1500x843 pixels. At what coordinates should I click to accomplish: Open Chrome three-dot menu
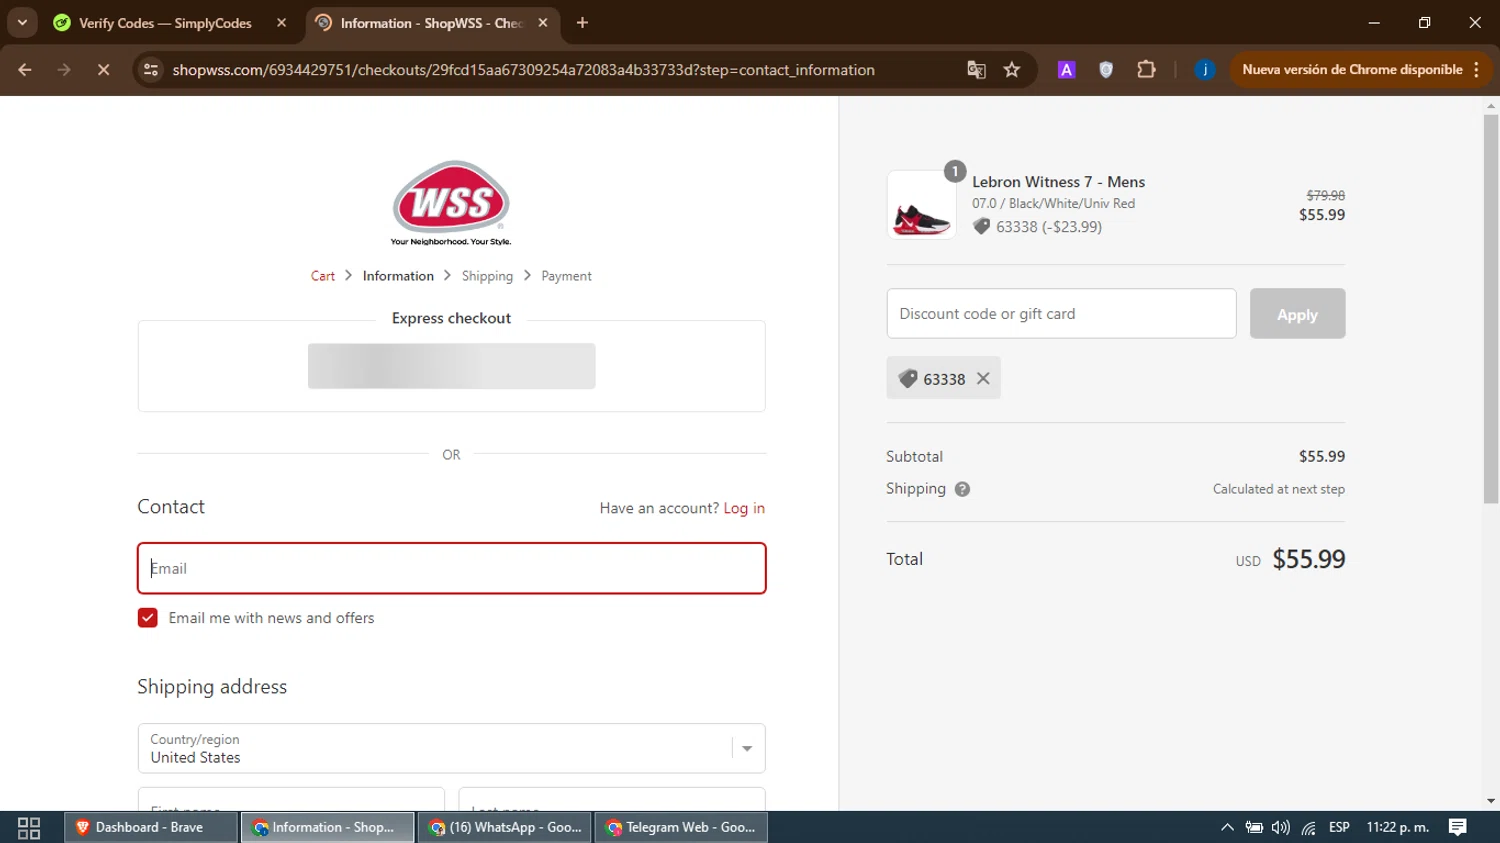(x=1476, y=70)
